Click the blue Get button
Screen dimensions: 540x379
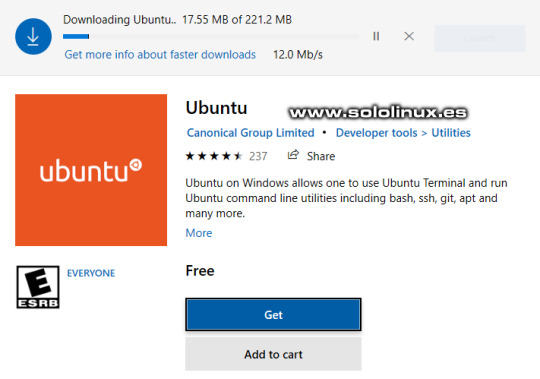tap(273, 315)
